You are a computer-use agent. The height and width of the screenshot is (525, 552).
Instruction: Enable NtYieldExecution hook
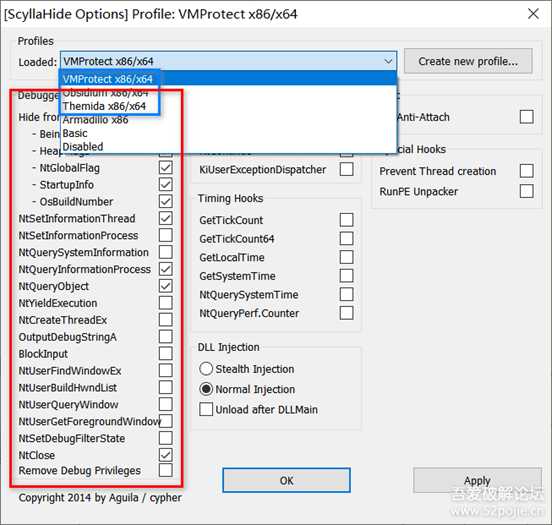[165, 303]
